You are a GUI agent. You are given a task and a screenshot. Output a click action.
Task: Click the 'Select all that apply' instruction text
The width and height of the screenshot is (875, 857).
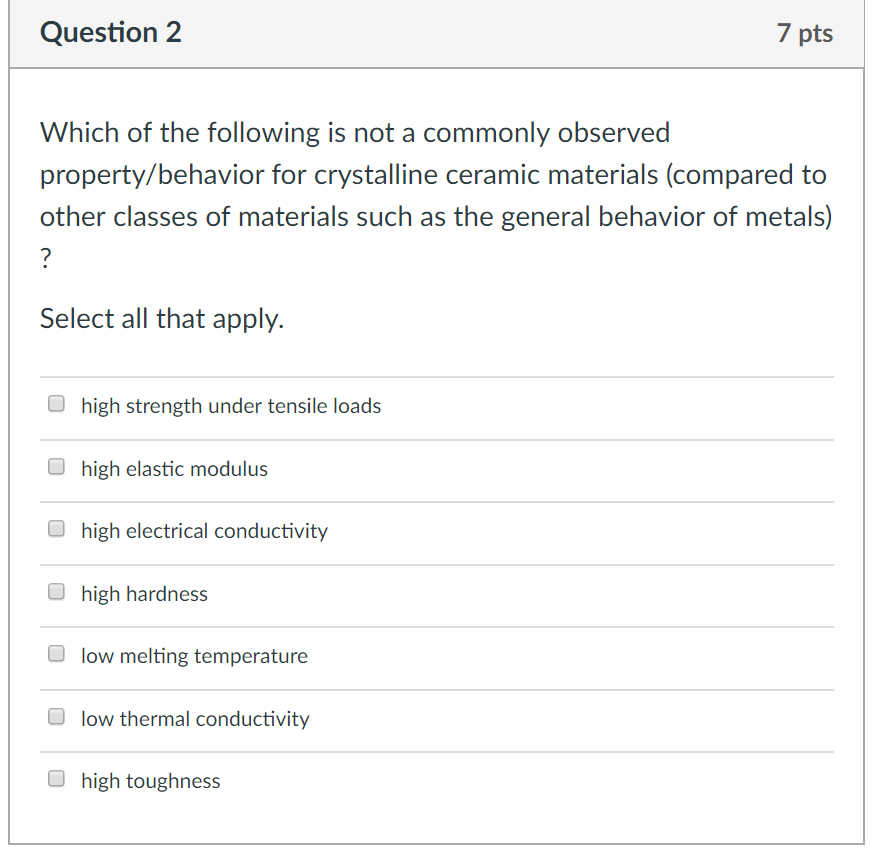[x=160, y=318]
